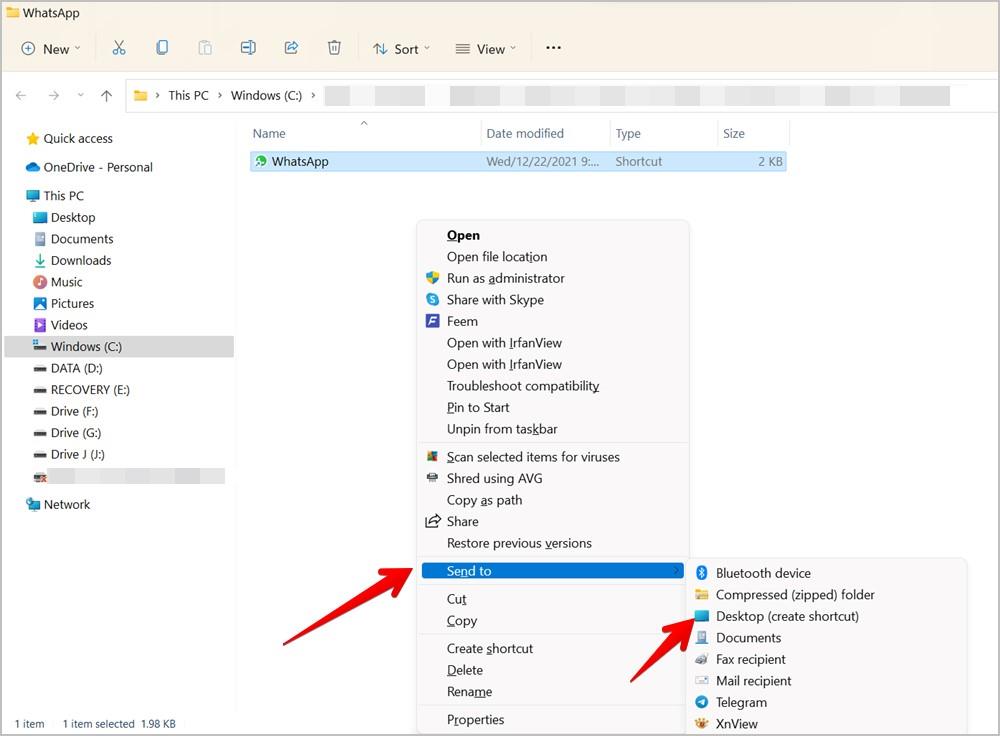Click the Share icon in toolbar
Viewport: 1000px width, 736px height.
(x=291, y=48)
